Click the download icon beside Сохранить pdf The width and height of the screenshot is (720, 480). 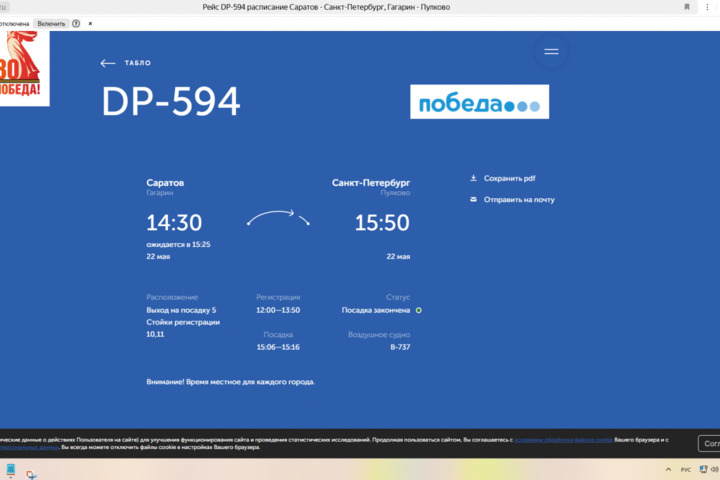(473, 178)
